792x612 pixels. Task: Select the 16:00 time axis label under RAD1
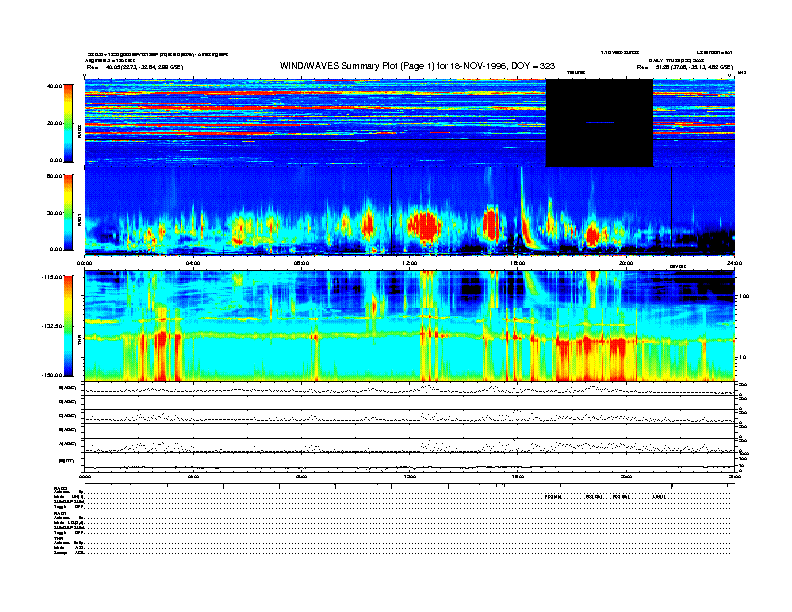[x=517, y=262]
